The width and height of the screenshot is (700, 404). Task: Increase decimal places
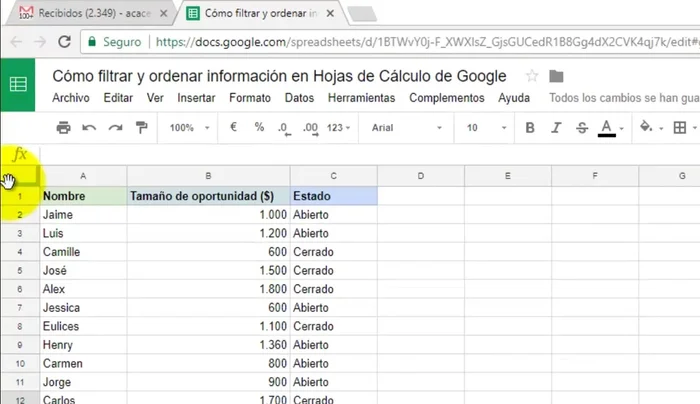coord(311,128)
